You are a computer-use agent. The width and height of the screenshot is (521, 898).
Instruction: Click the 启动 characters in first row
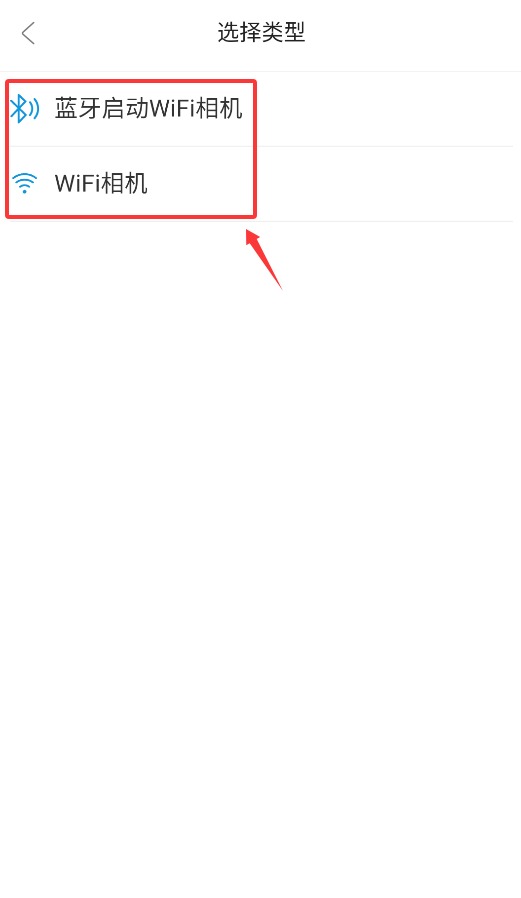[125, 108]
